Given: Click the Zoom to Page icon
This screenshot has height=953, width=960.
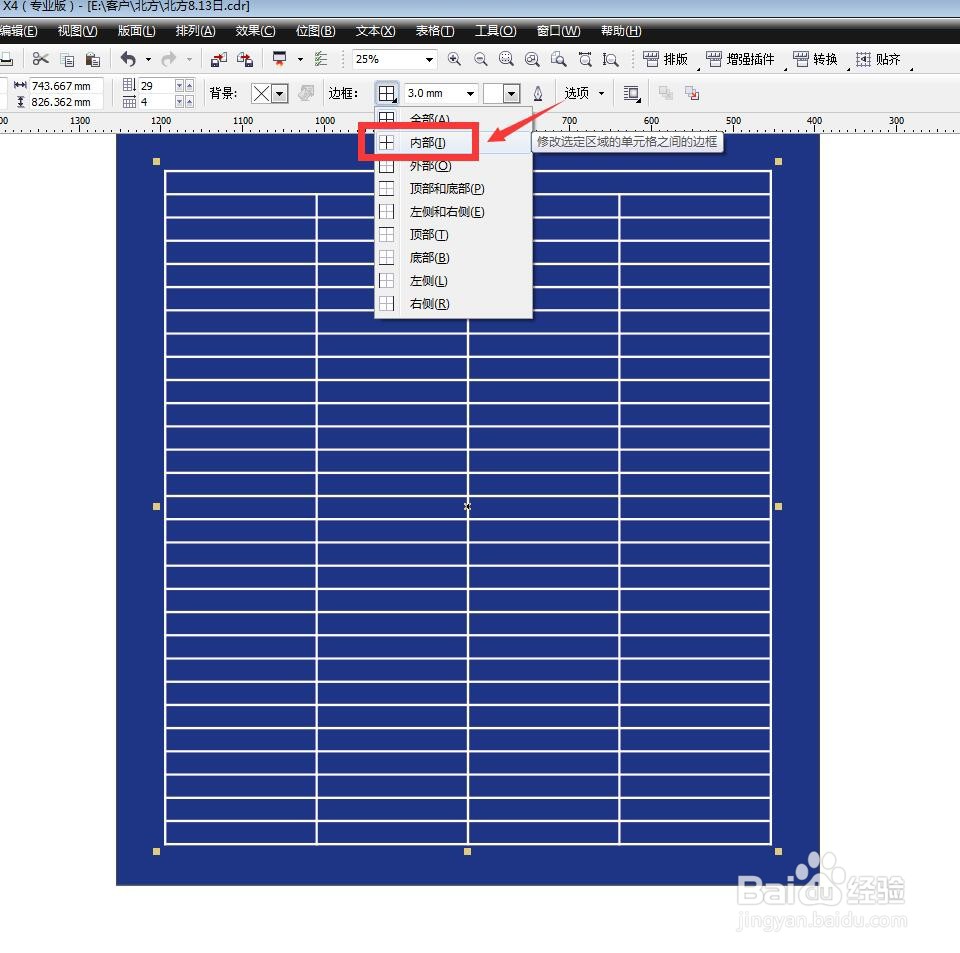Looking at the screenshot, I should (x=558, y=59).
